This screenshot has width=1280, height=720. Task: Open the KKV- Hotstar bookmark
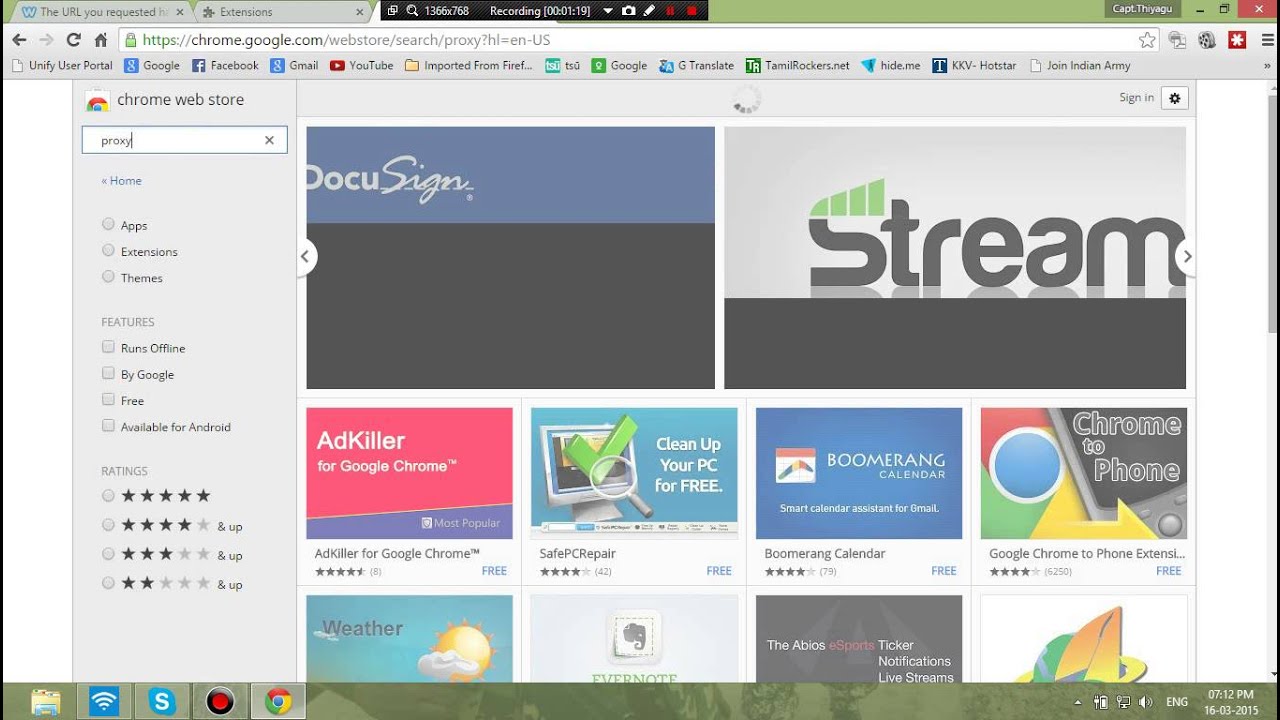click(x=974, y=65)
